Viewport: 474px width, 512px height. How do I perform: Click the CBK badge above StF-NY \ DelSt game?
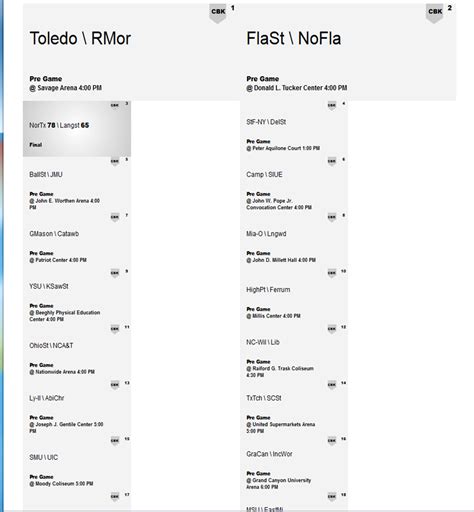tap(332, 106)
